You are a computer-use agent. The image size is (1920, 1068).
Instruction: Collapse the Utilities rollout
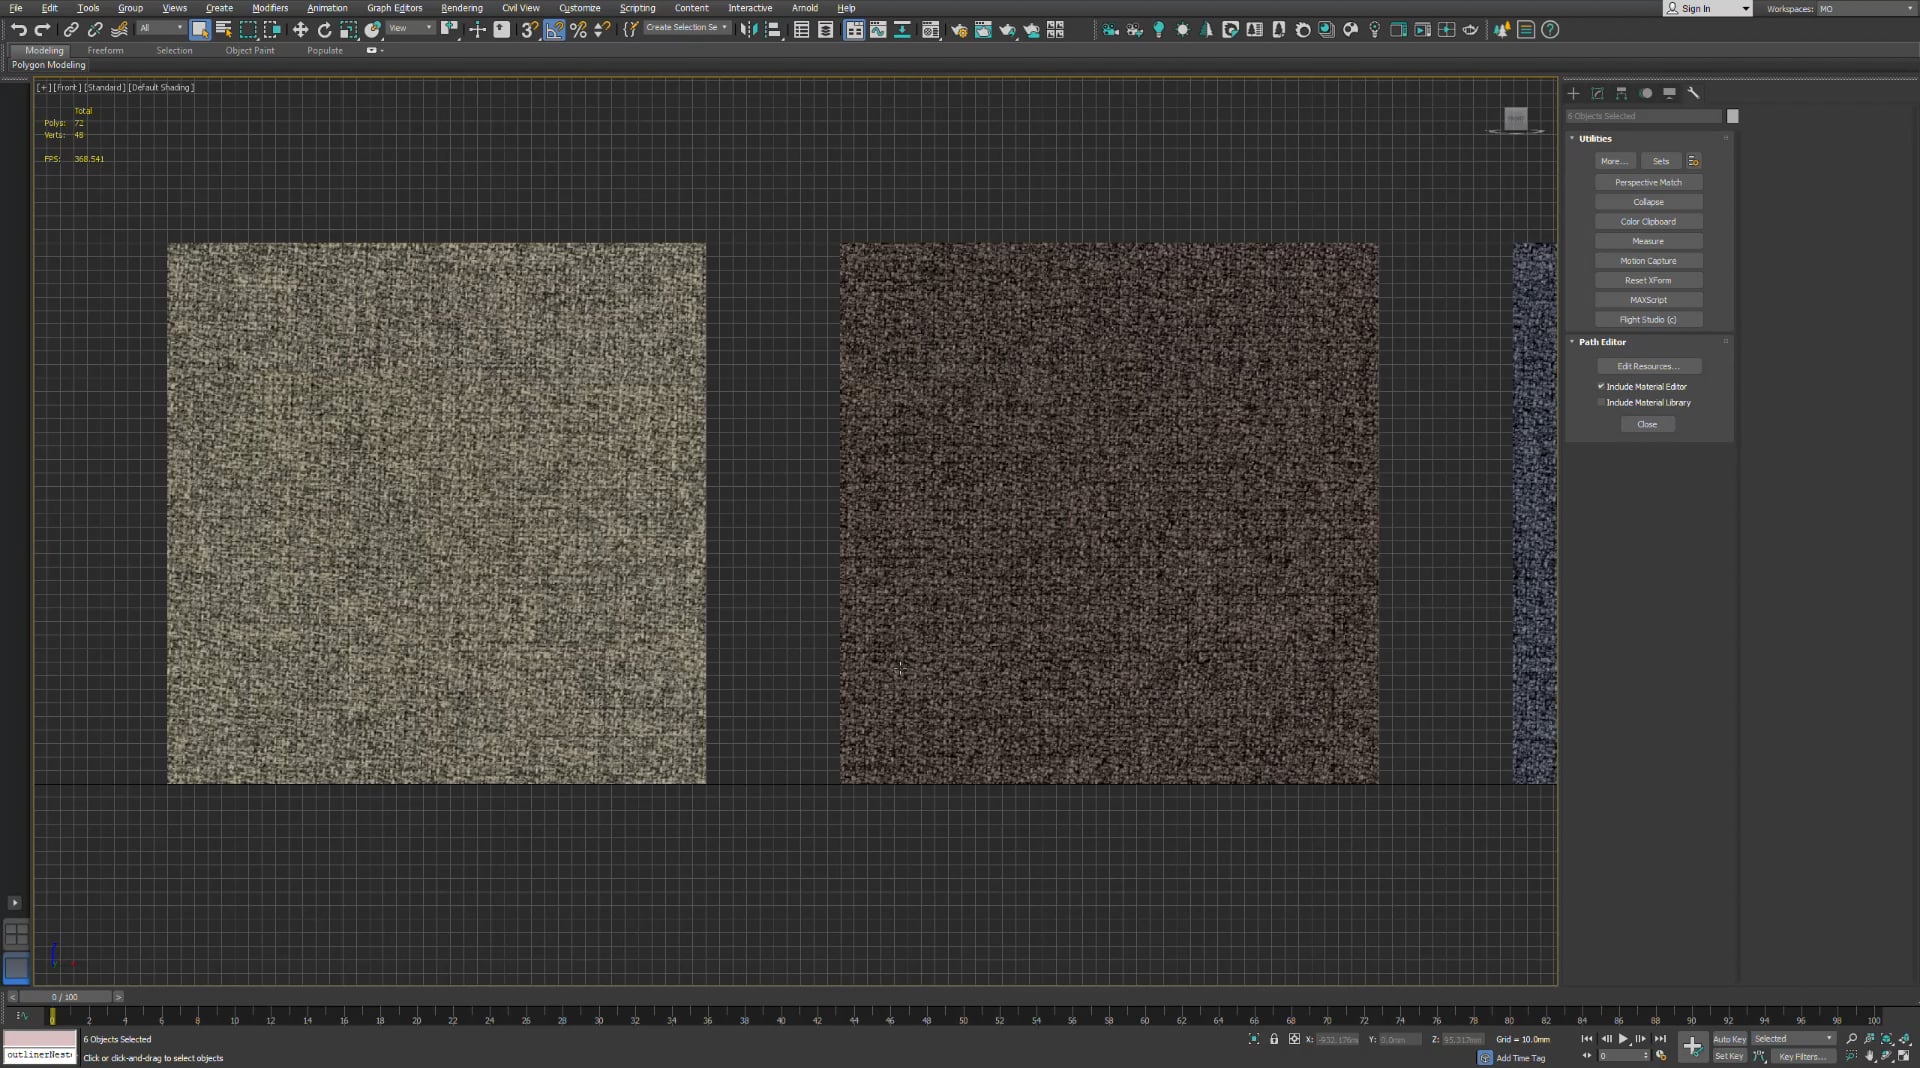tap(1595, 139)
